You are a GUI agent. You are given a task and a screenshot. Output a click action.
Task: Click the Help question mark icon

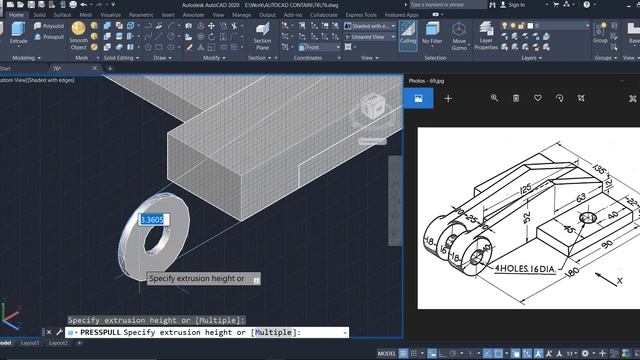[587, 5]
